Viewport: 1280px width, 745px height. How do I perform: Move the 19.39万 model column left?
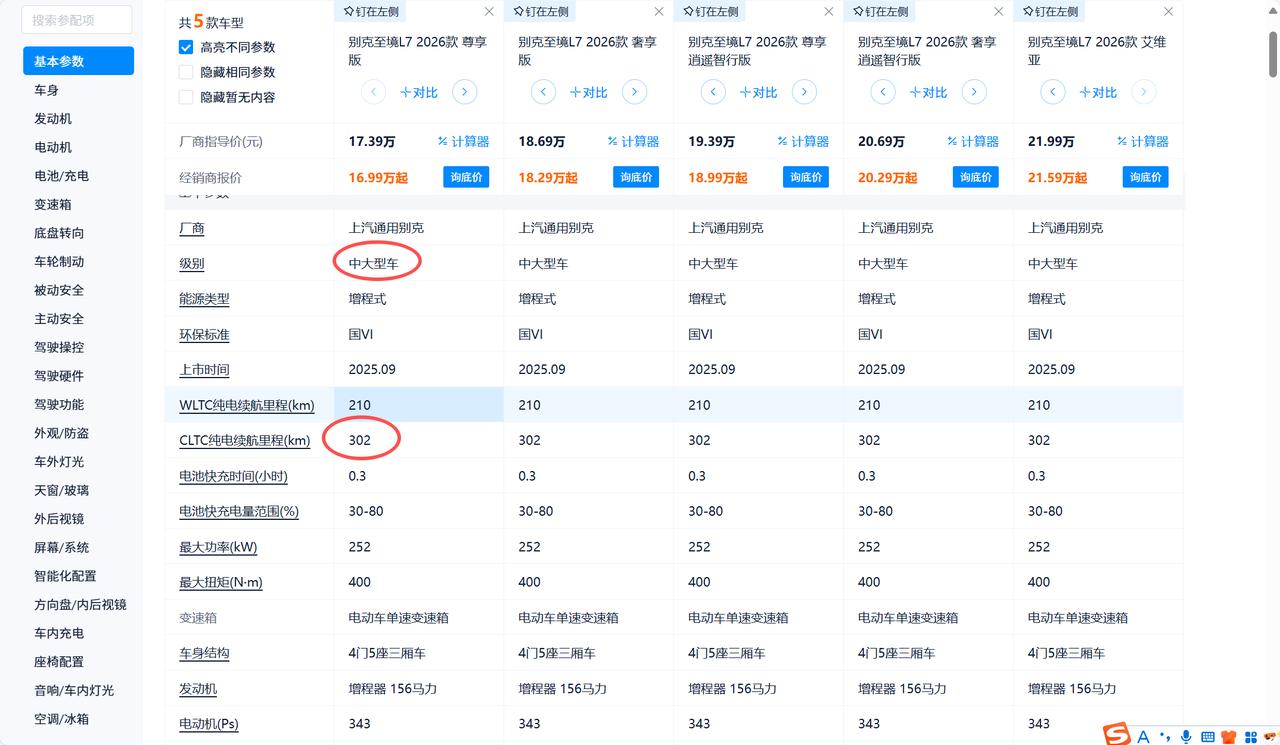(713, 93)
